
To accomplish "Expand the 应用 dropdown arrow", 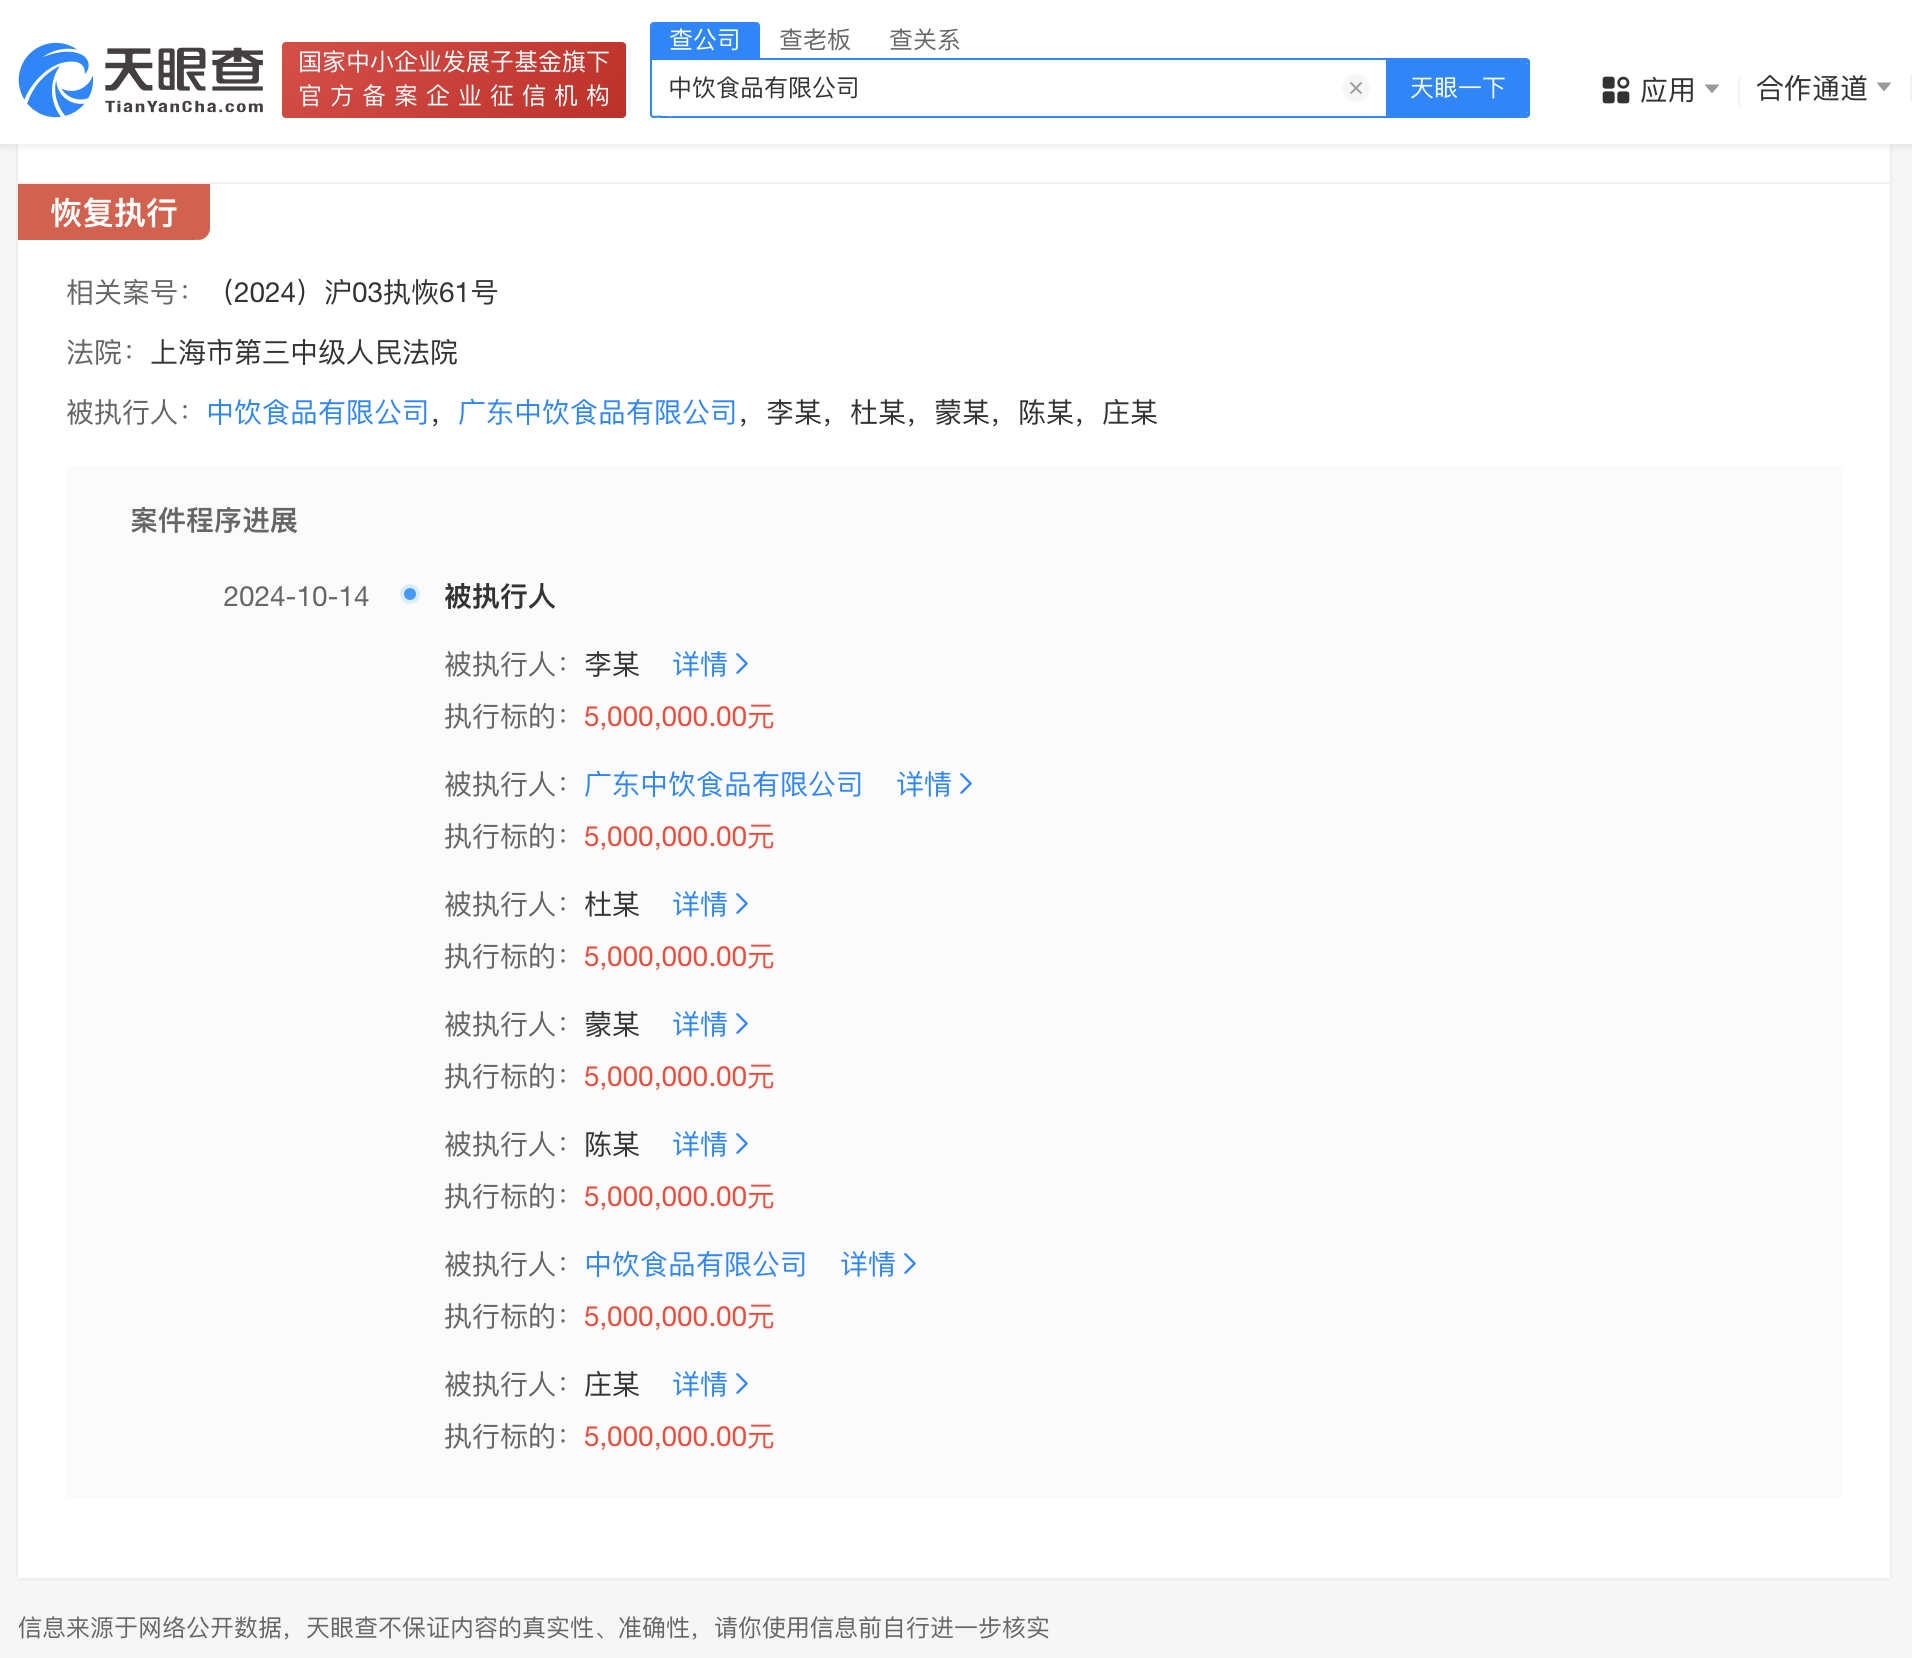I will pyautogui.click(x=1712, y=89).
